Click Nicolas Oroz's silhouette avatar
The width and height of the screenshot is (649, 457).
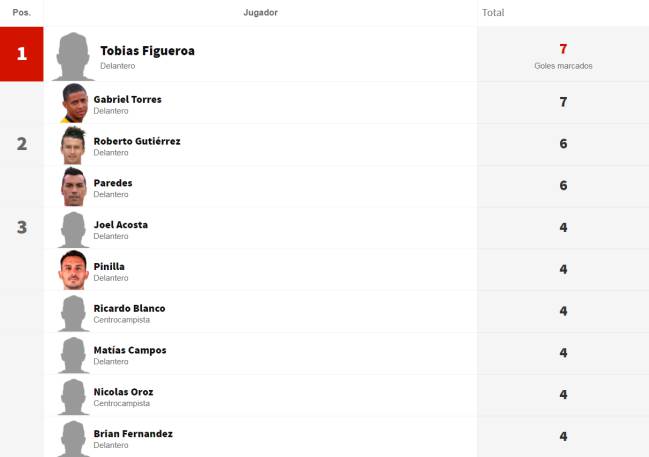(x=74, y=397)
